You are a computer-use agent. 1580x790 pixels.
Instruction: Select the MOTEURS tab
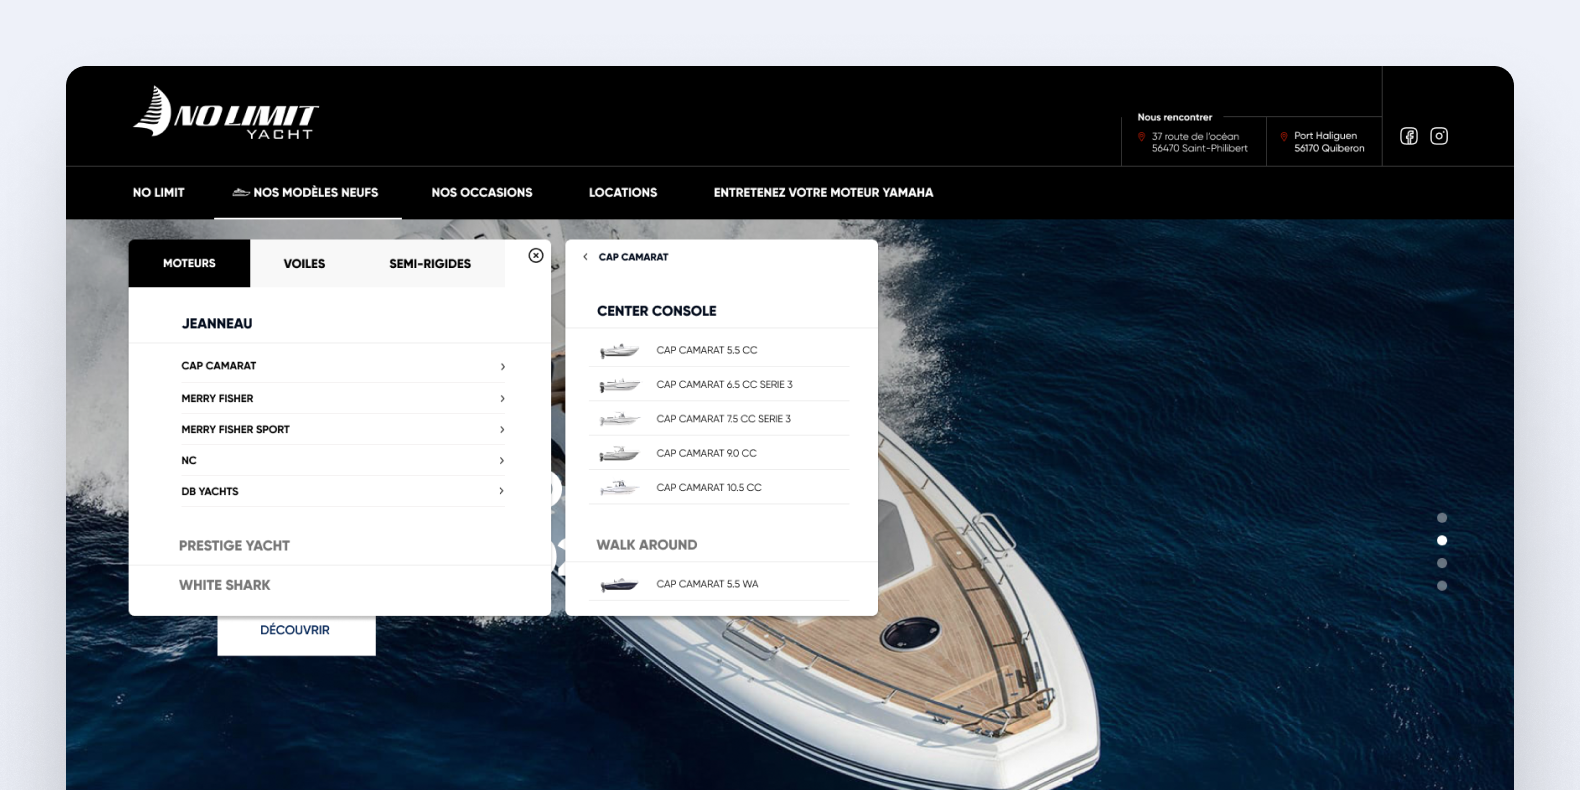pyautogui.click(x=189, y=263)
